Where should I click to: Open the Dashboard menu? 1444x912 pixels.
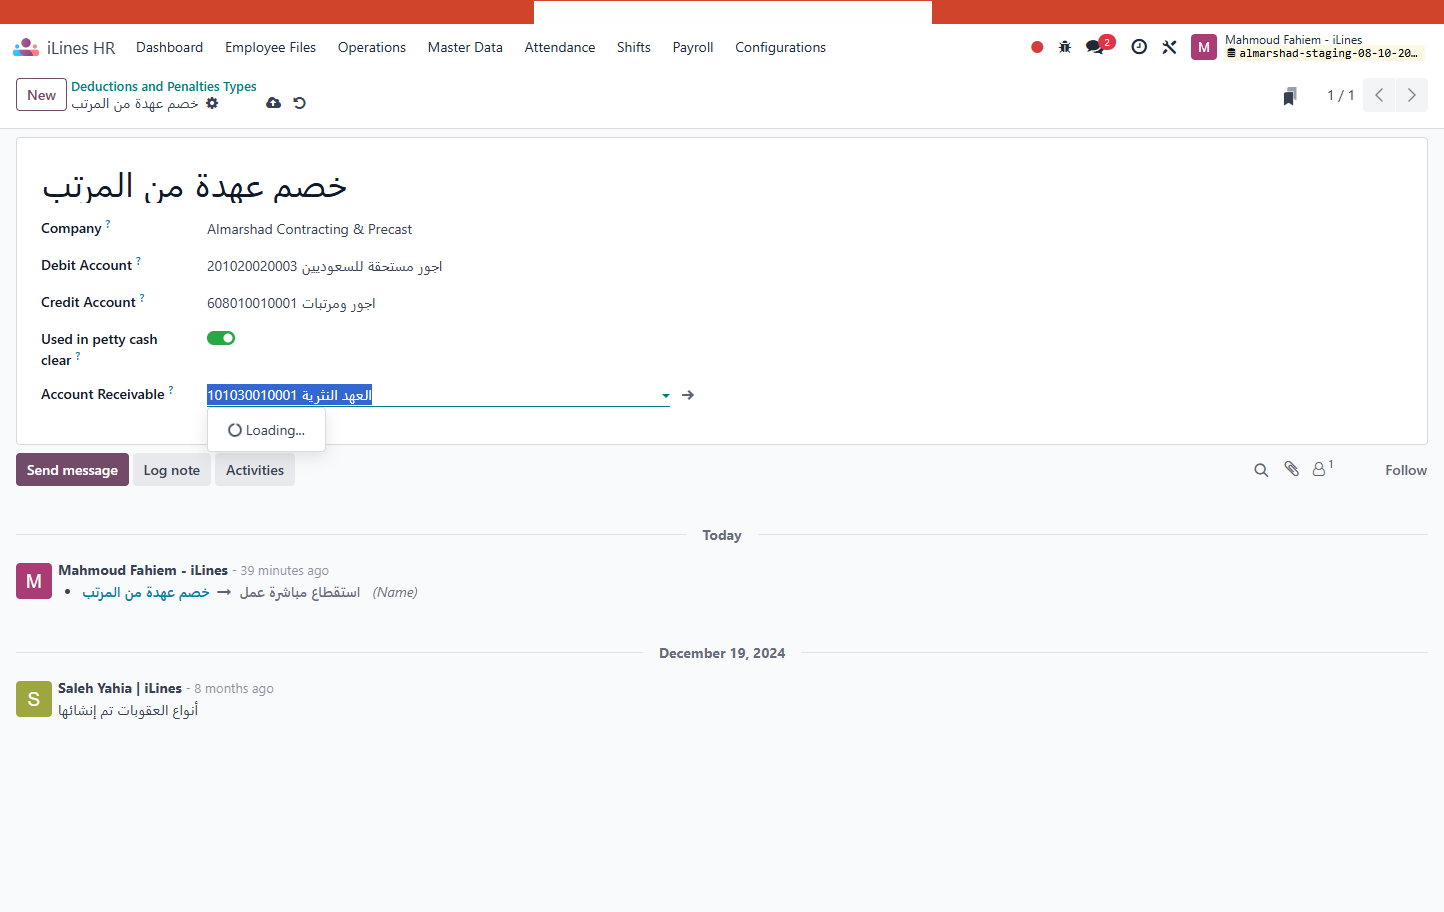pos(169,47)
